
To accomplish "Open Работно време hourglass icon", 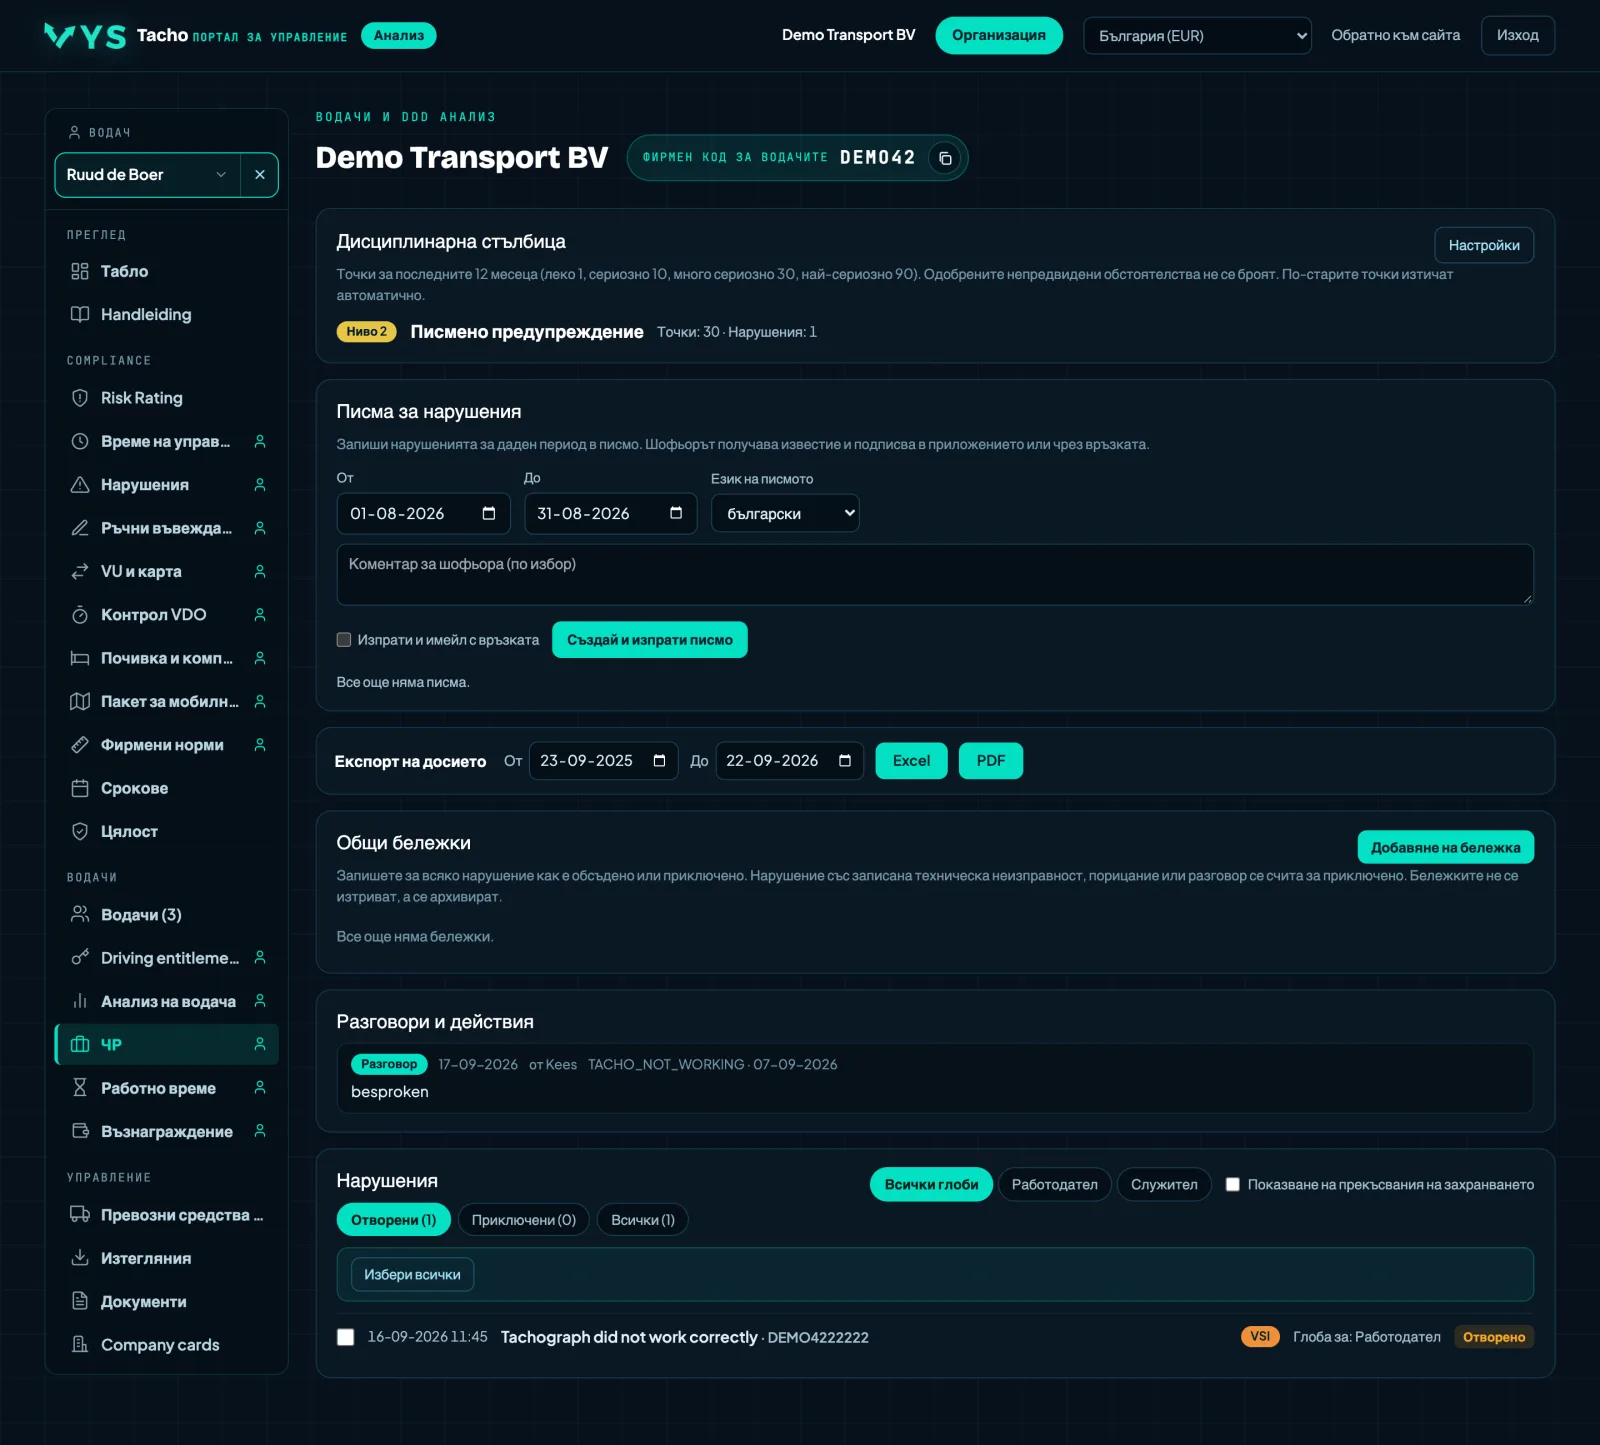I will (x=80, y=1088).
